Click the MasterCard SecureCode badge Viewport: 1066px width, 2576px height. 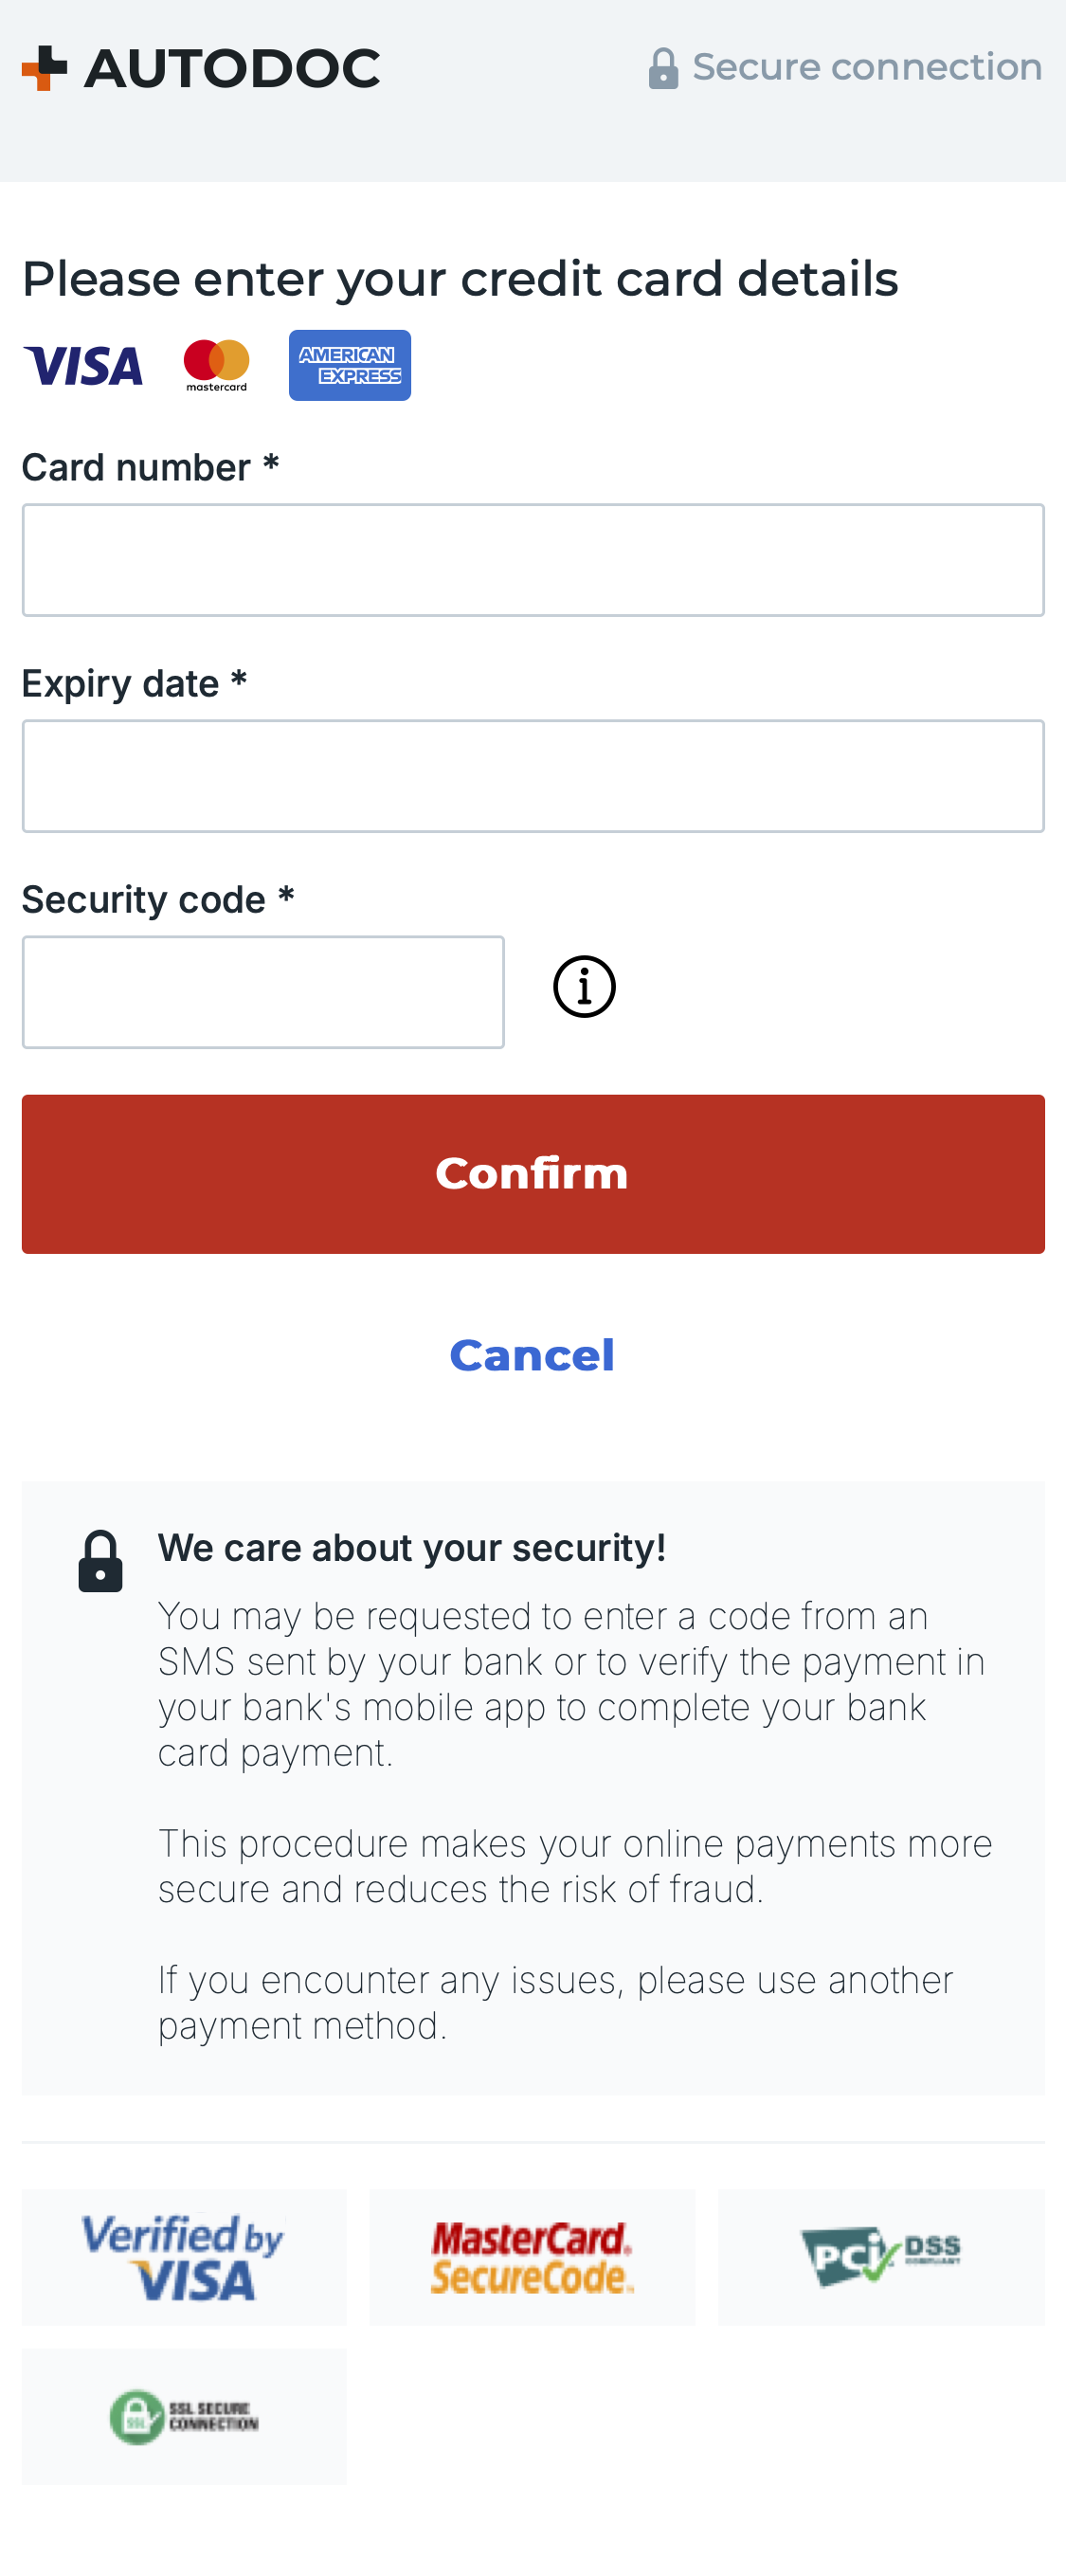(532, 2258)
